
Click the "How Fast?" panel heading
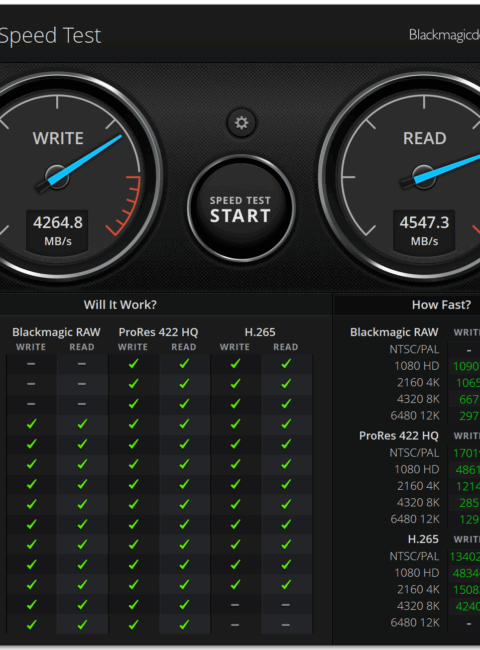pyautogui.click(x=441, y=305)
